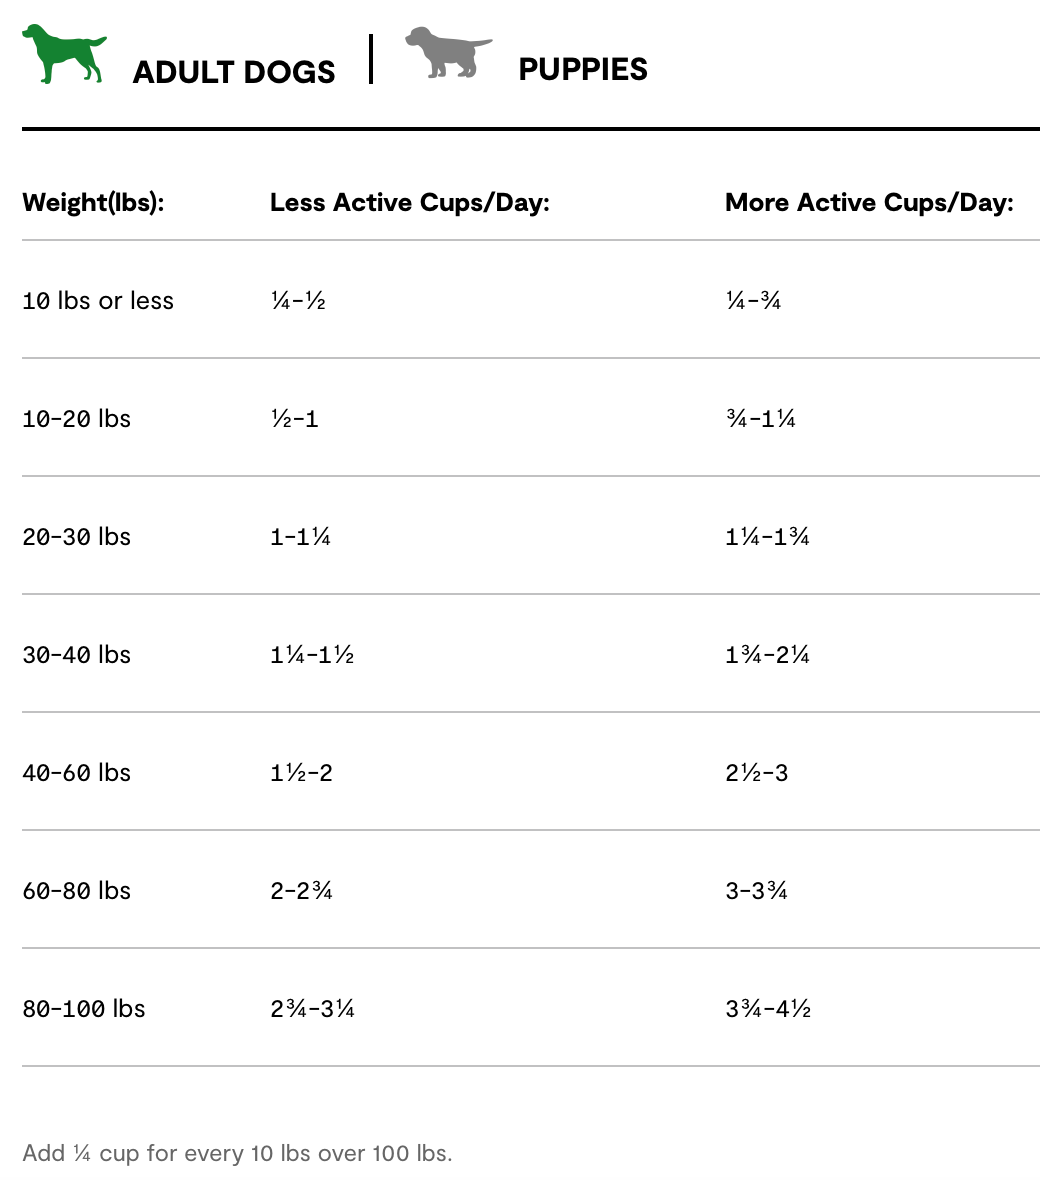Click the ½-1 less active value

[294, 419]
